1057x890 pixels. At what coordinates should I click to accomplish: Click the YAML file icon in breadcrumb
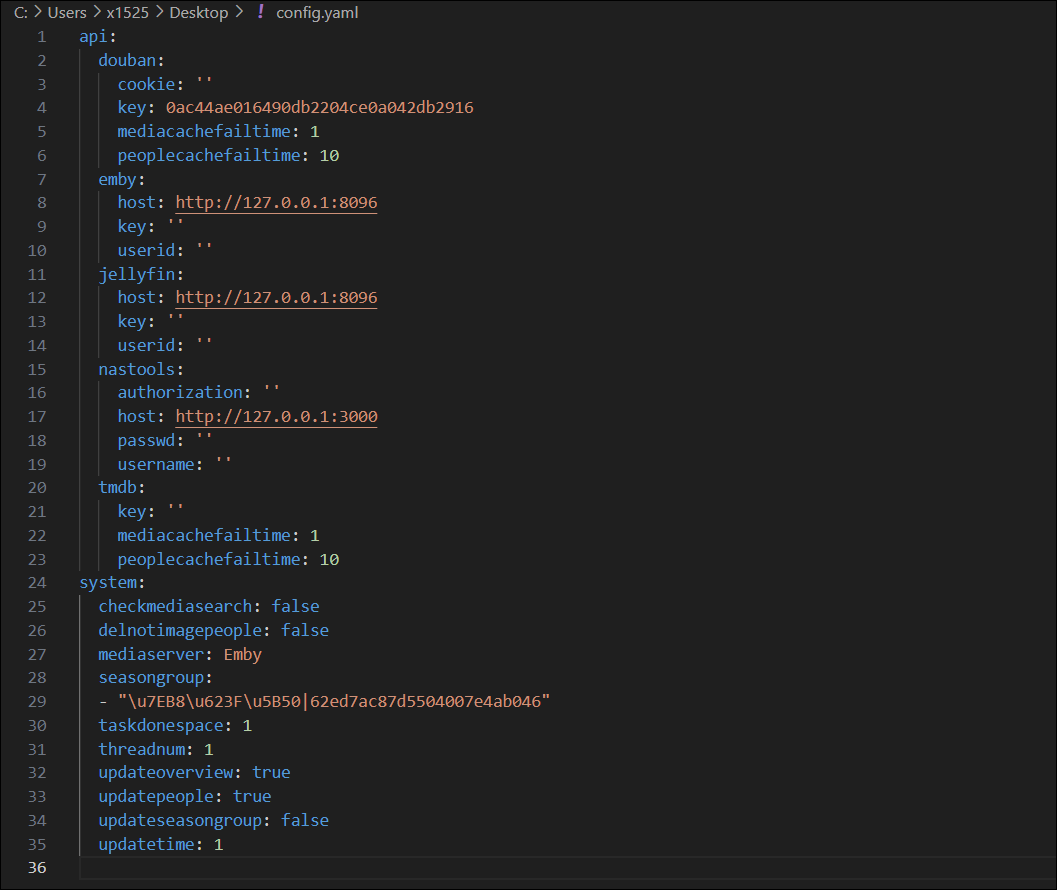point(261,13)
